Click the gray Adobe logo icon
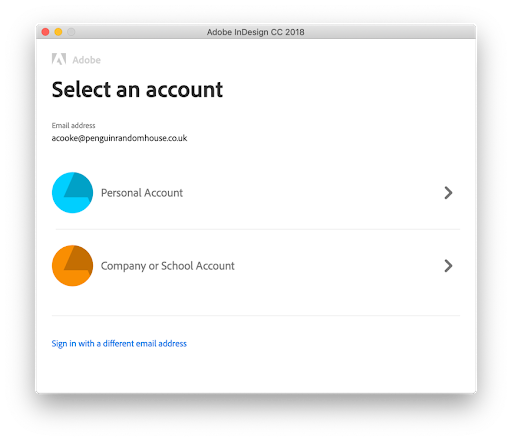Image resolution: width=512 pixels, height=441 pixels. (x=59, y=59)
